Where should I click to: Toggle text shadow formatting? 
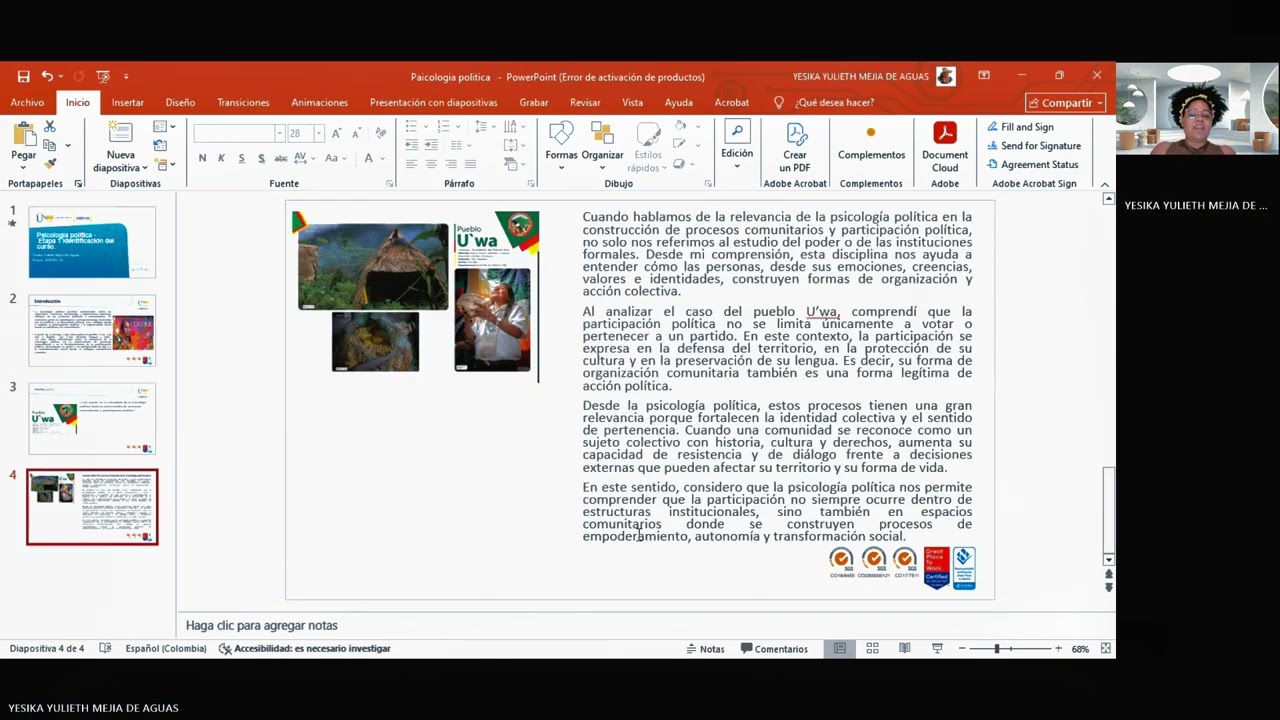coord(261,158)
